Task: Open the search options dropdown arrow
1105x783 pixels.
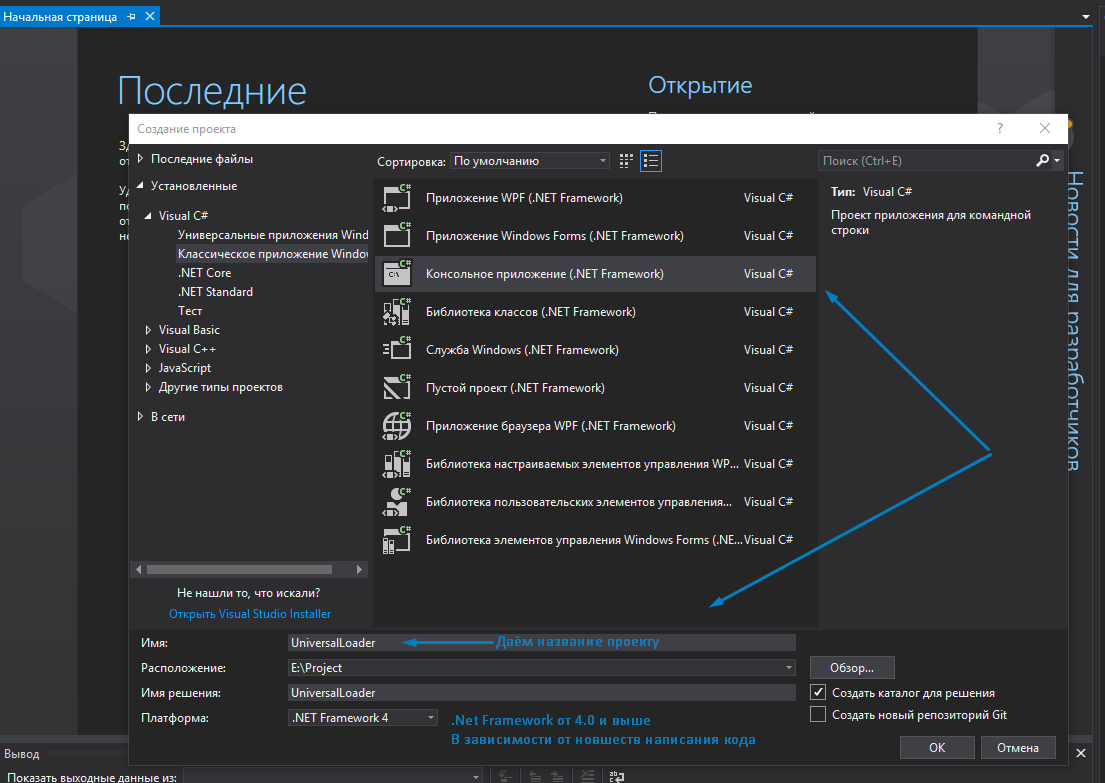Action: tap(1057, 161)
